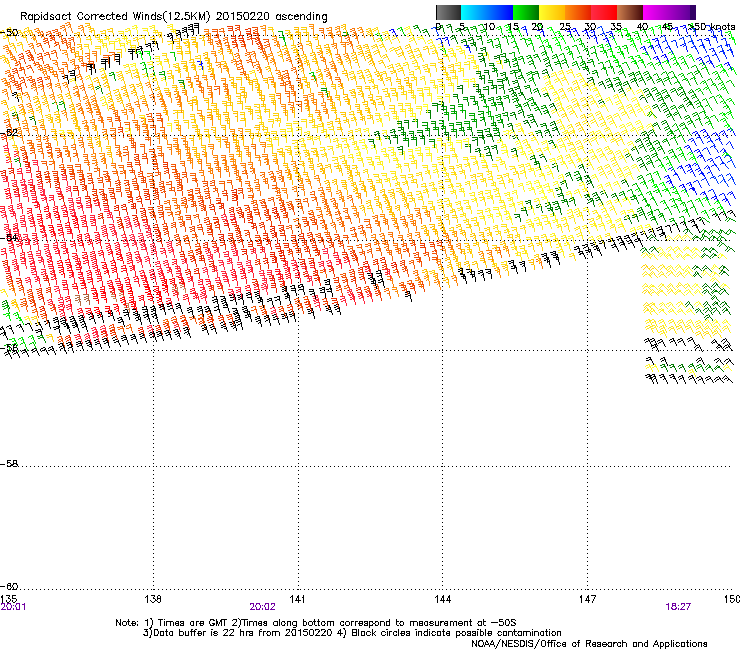The image size is (740, 650).
Task: Click the legend tick label '35'
Action: click(x=616, y=26)
